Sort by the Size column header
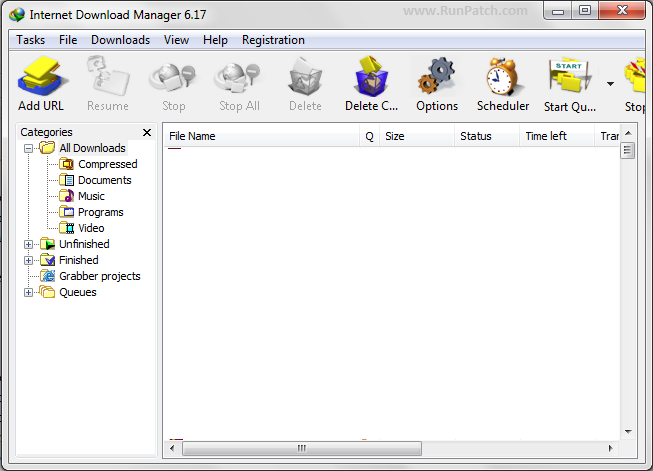Viewport: 653px width, 471px height. pyautogui.click(x=416, y=136)
